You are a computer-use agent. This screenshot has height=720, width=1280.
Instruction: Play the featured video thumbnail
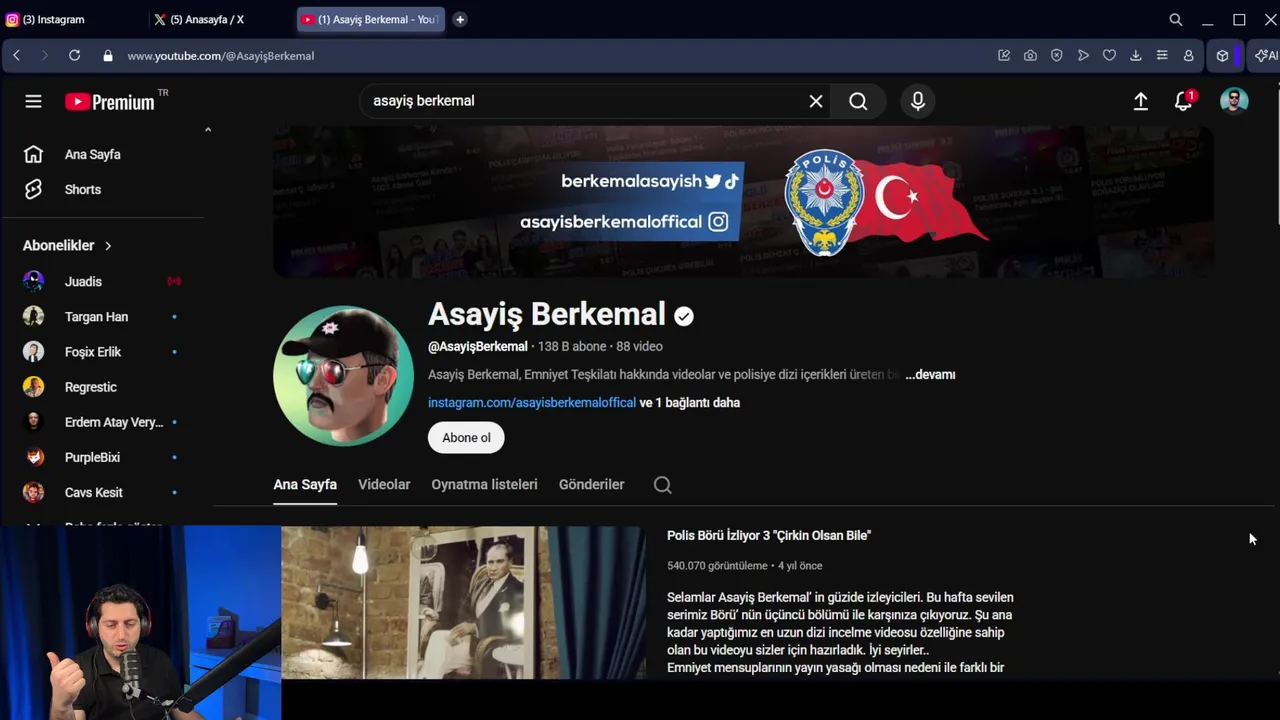pos(463,603)
